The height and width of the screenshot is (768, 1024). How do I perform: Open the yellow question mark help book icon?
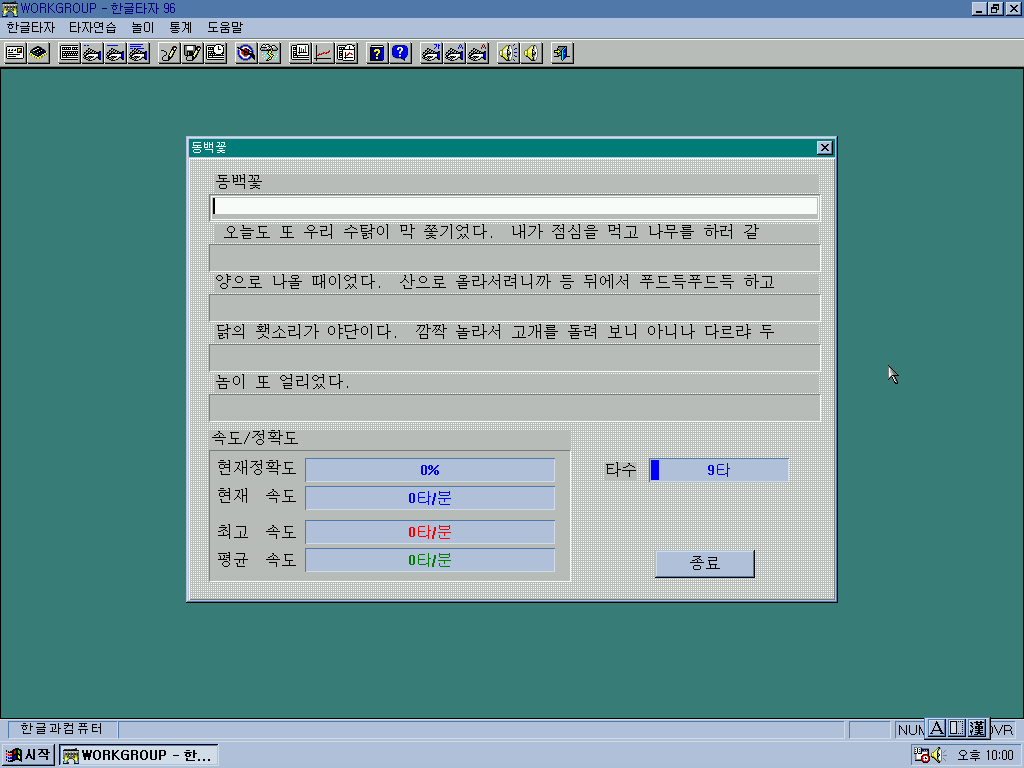(x=377, y=53)
